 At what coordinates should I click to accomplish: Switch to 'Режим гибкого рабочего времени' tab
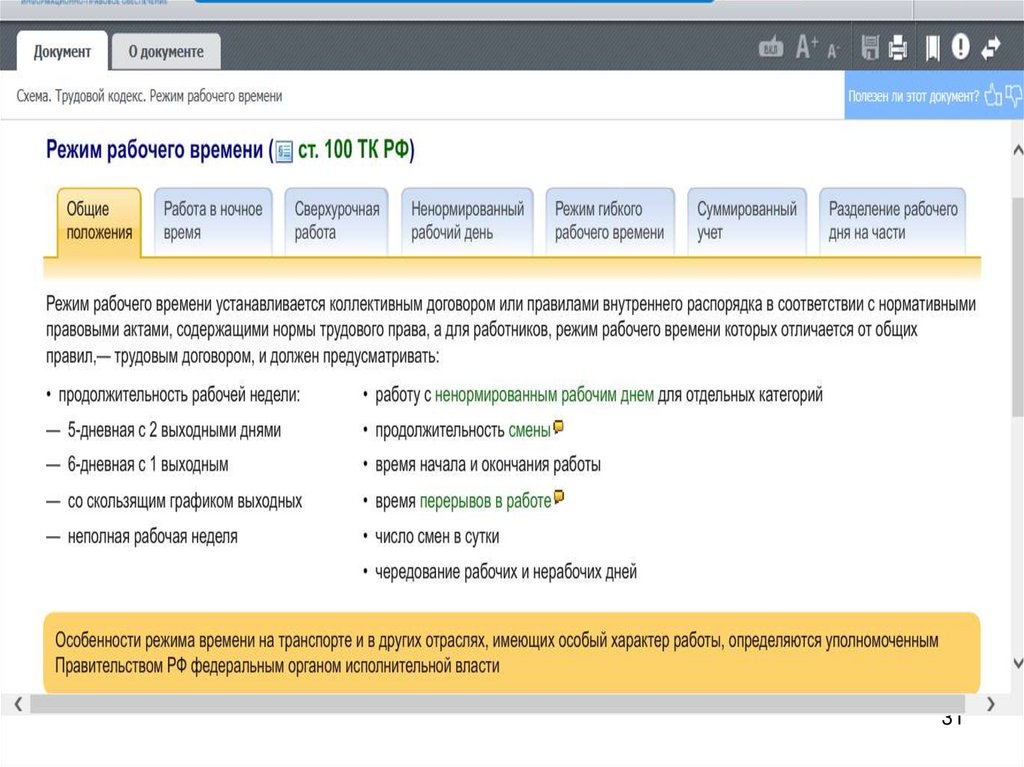point(610,221)
